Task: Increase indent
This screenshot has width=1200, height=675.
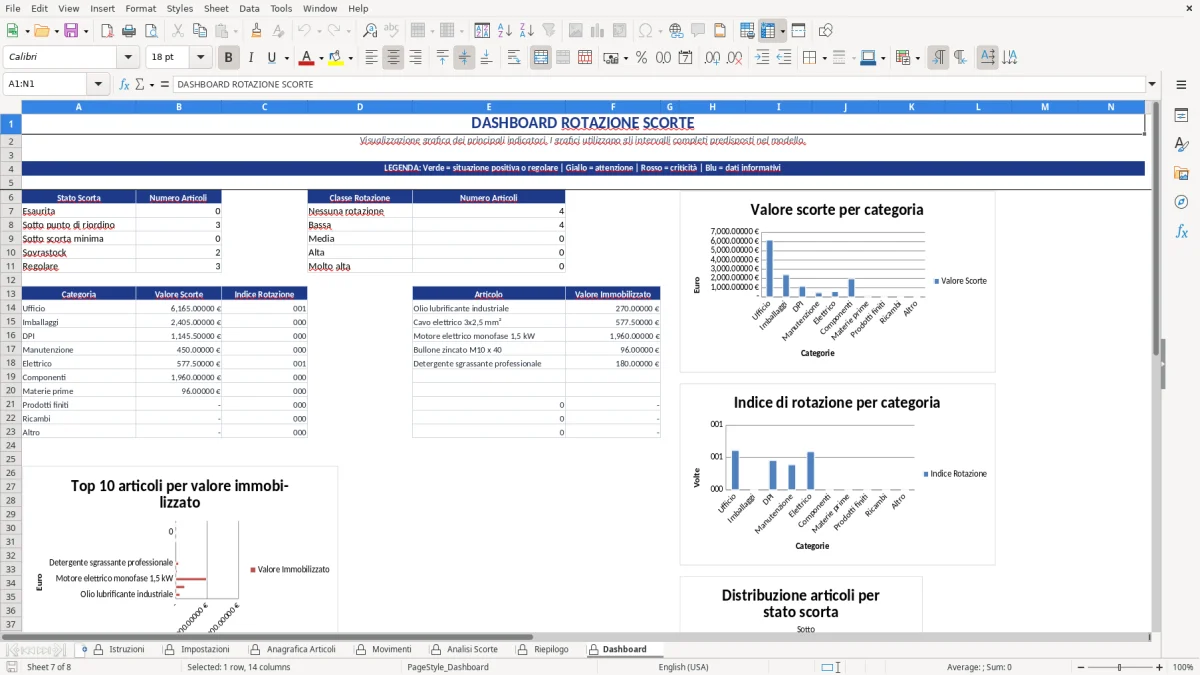Action: tap(762, 58)
